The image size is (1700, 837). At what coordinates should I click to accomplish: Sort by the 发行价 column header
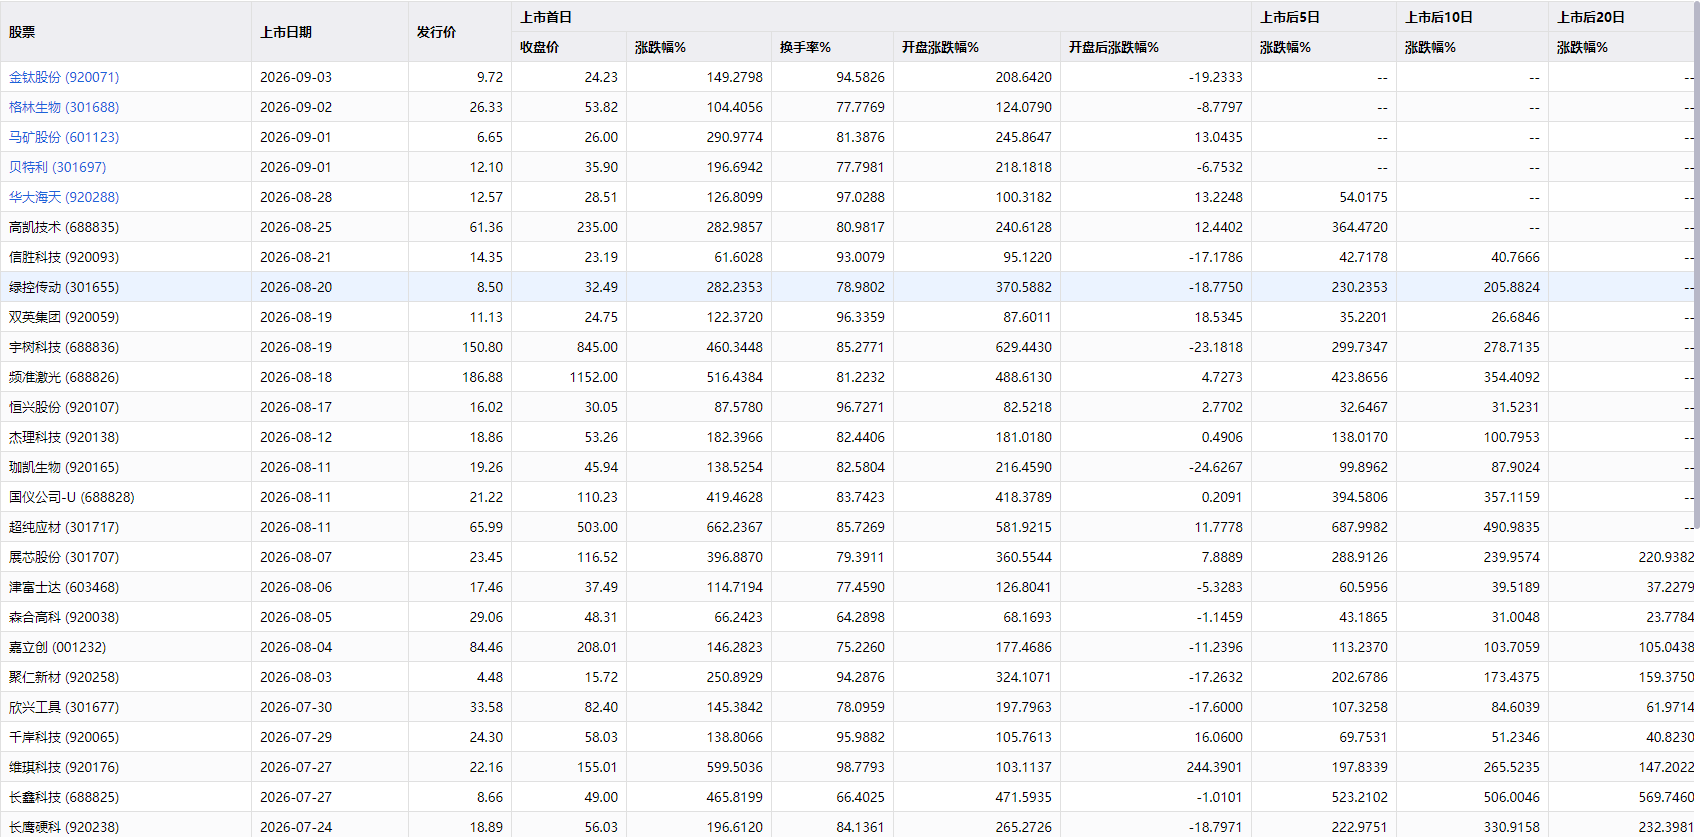(x=436, y=32)
